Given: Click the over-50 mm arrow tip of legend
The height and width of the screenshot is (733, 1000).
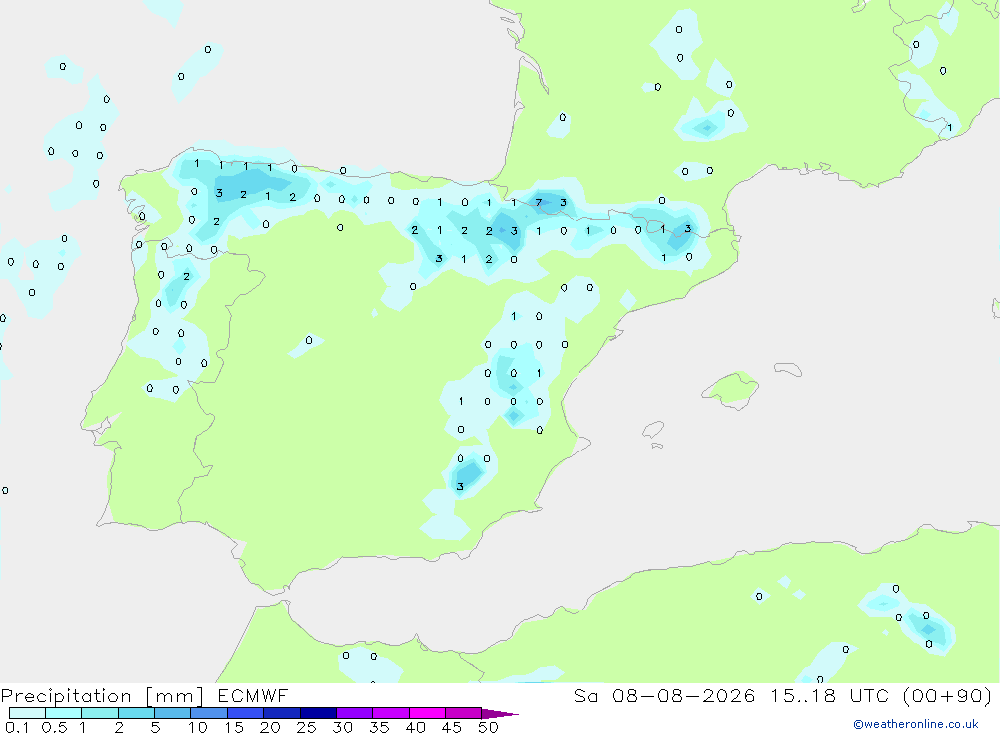Looking at the screenshot, I should click(x=500, y=714).
